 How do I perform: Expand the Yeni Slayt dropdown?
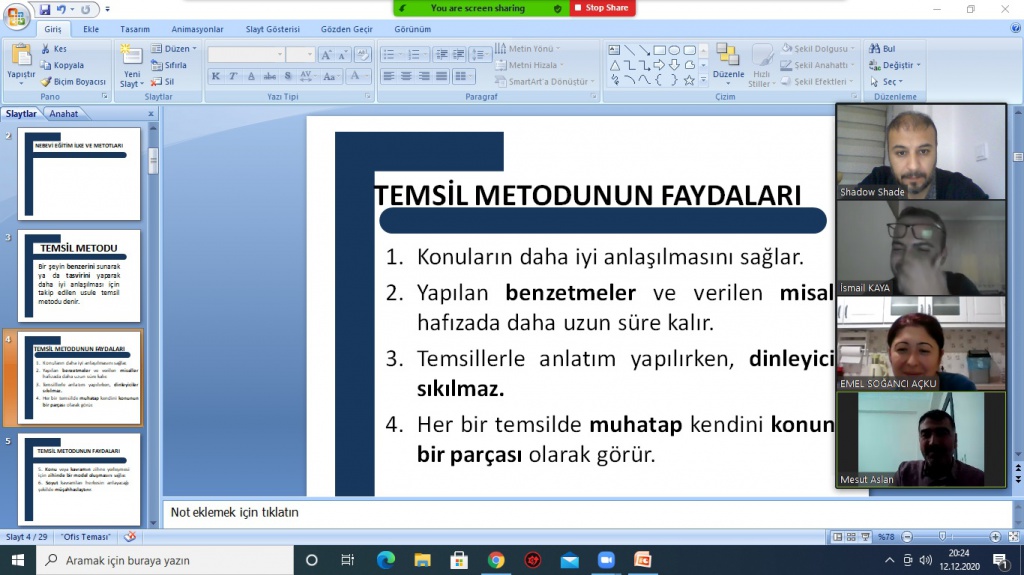tap(131, 84)
